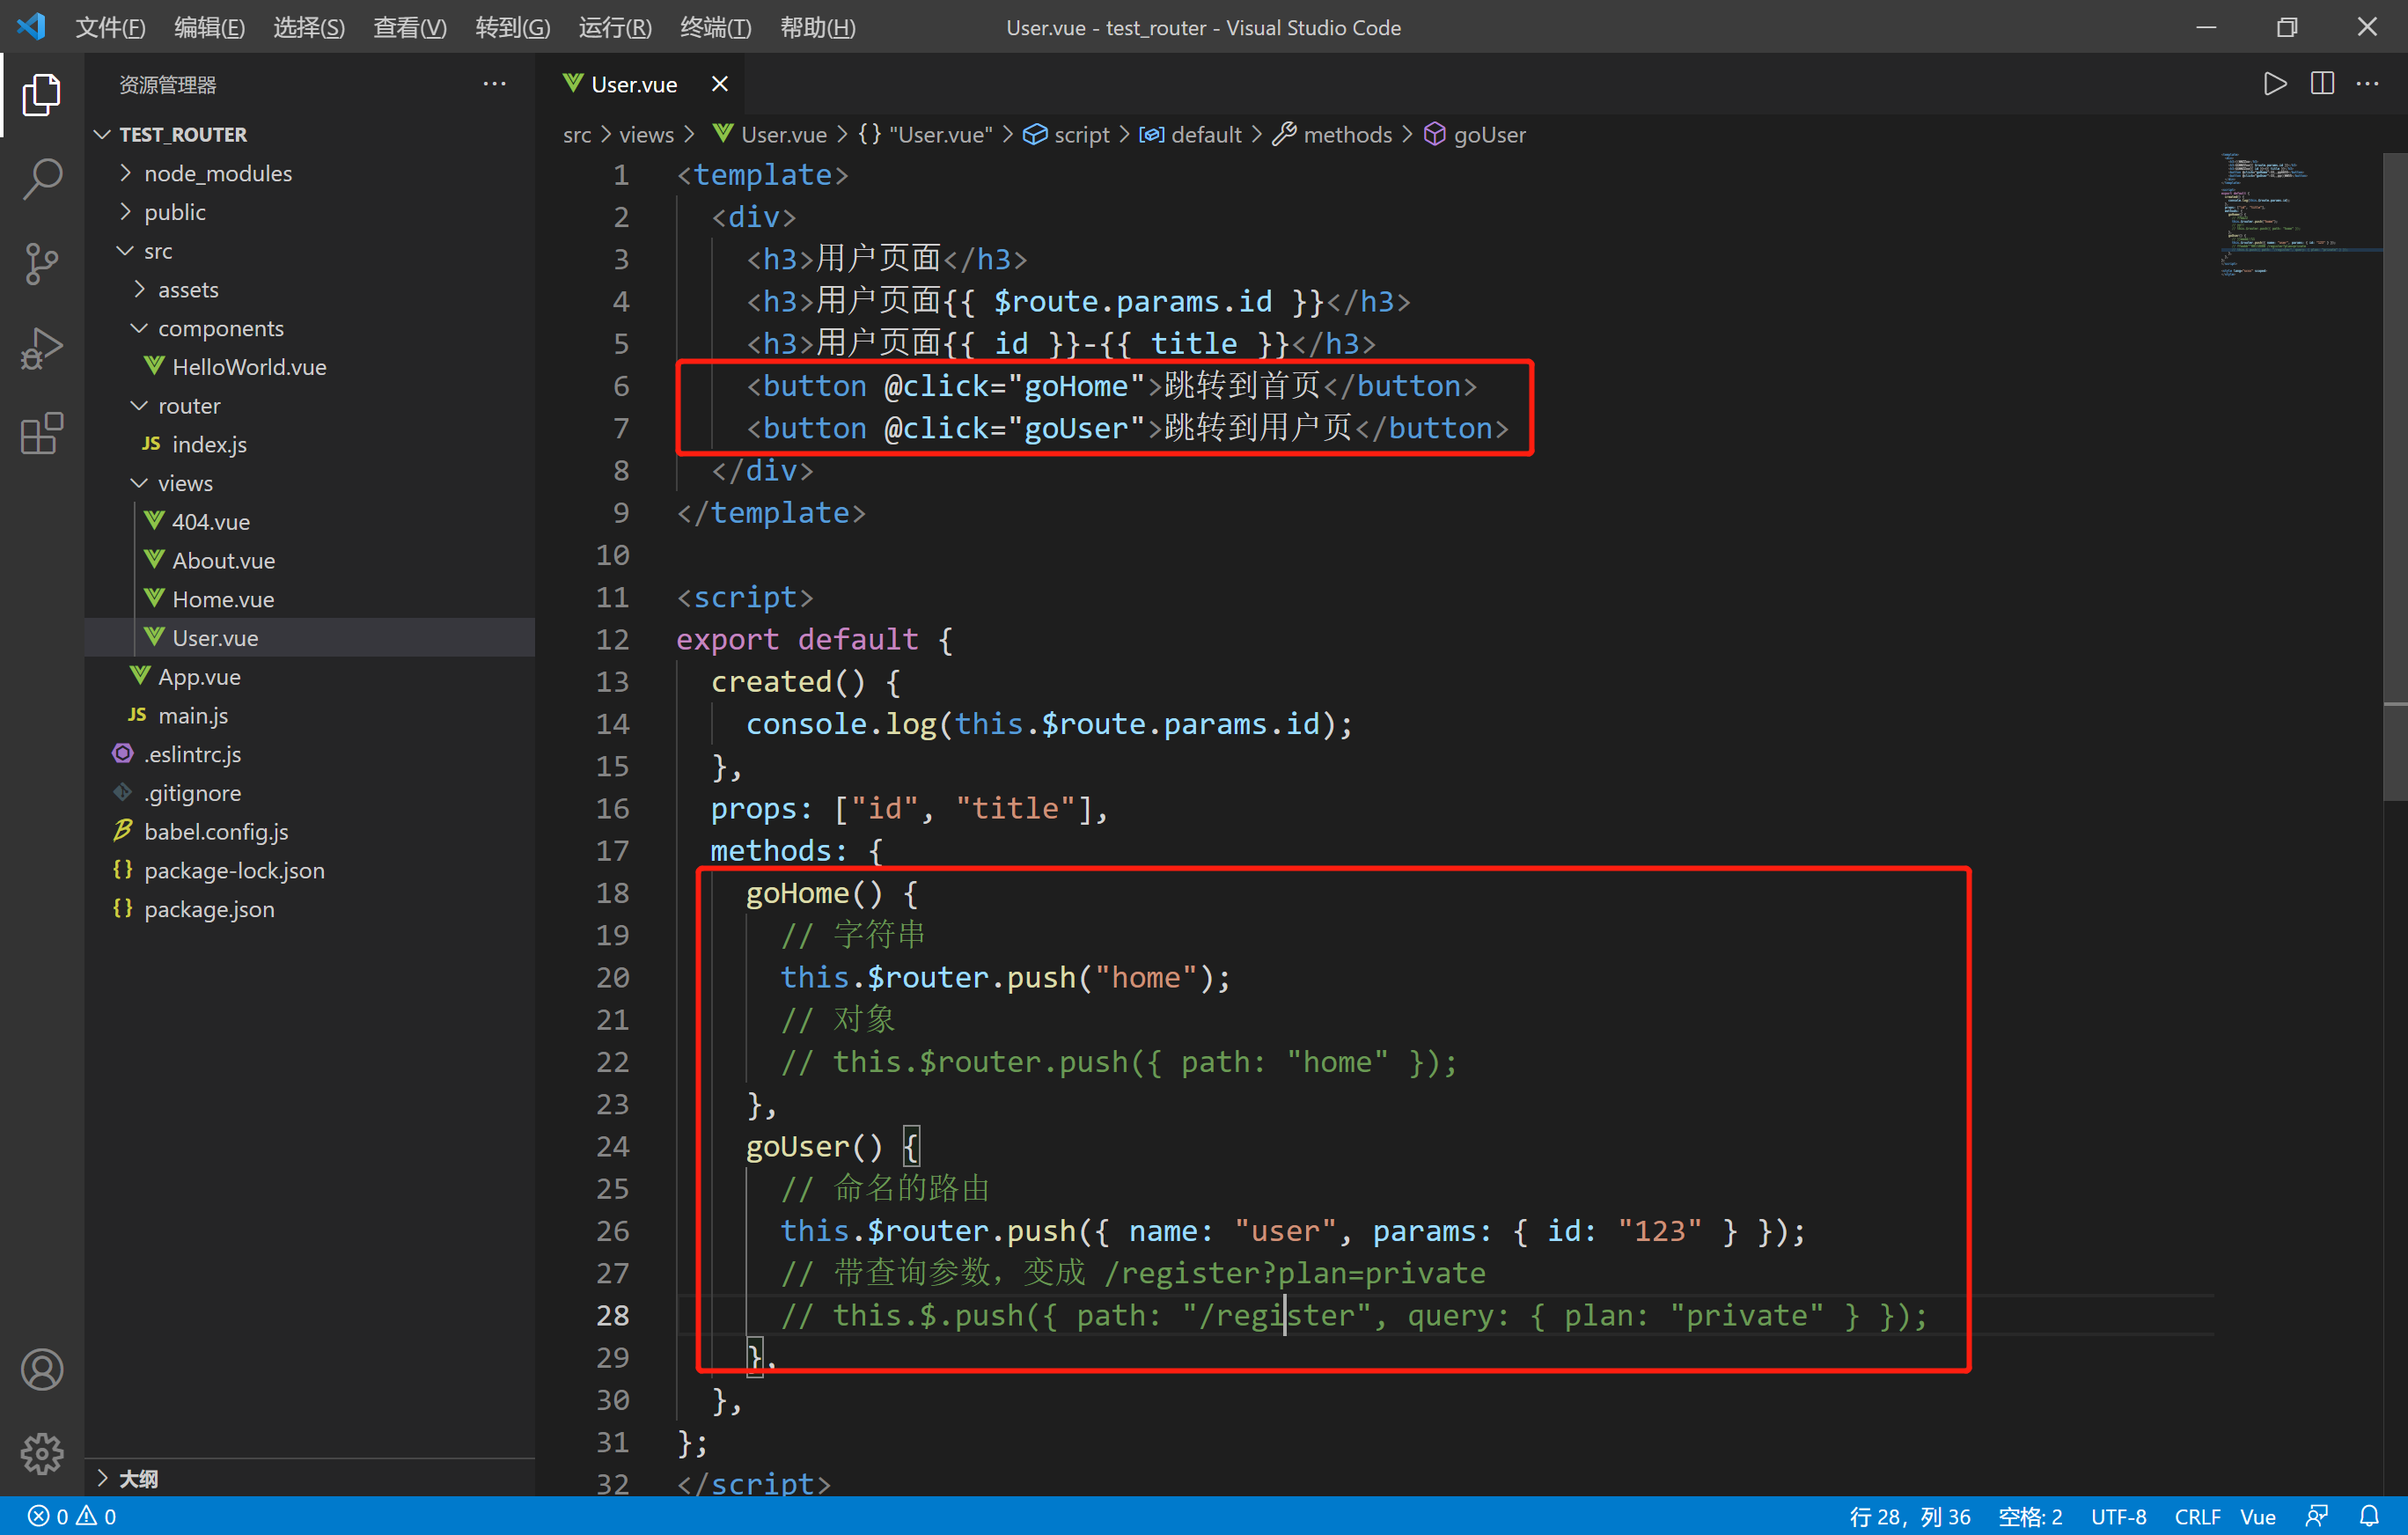Image resolution: width=2408 pixels, height=1535 pixels.
Task: Open the 终端(T) menu
Action: [x=715, y=27]
